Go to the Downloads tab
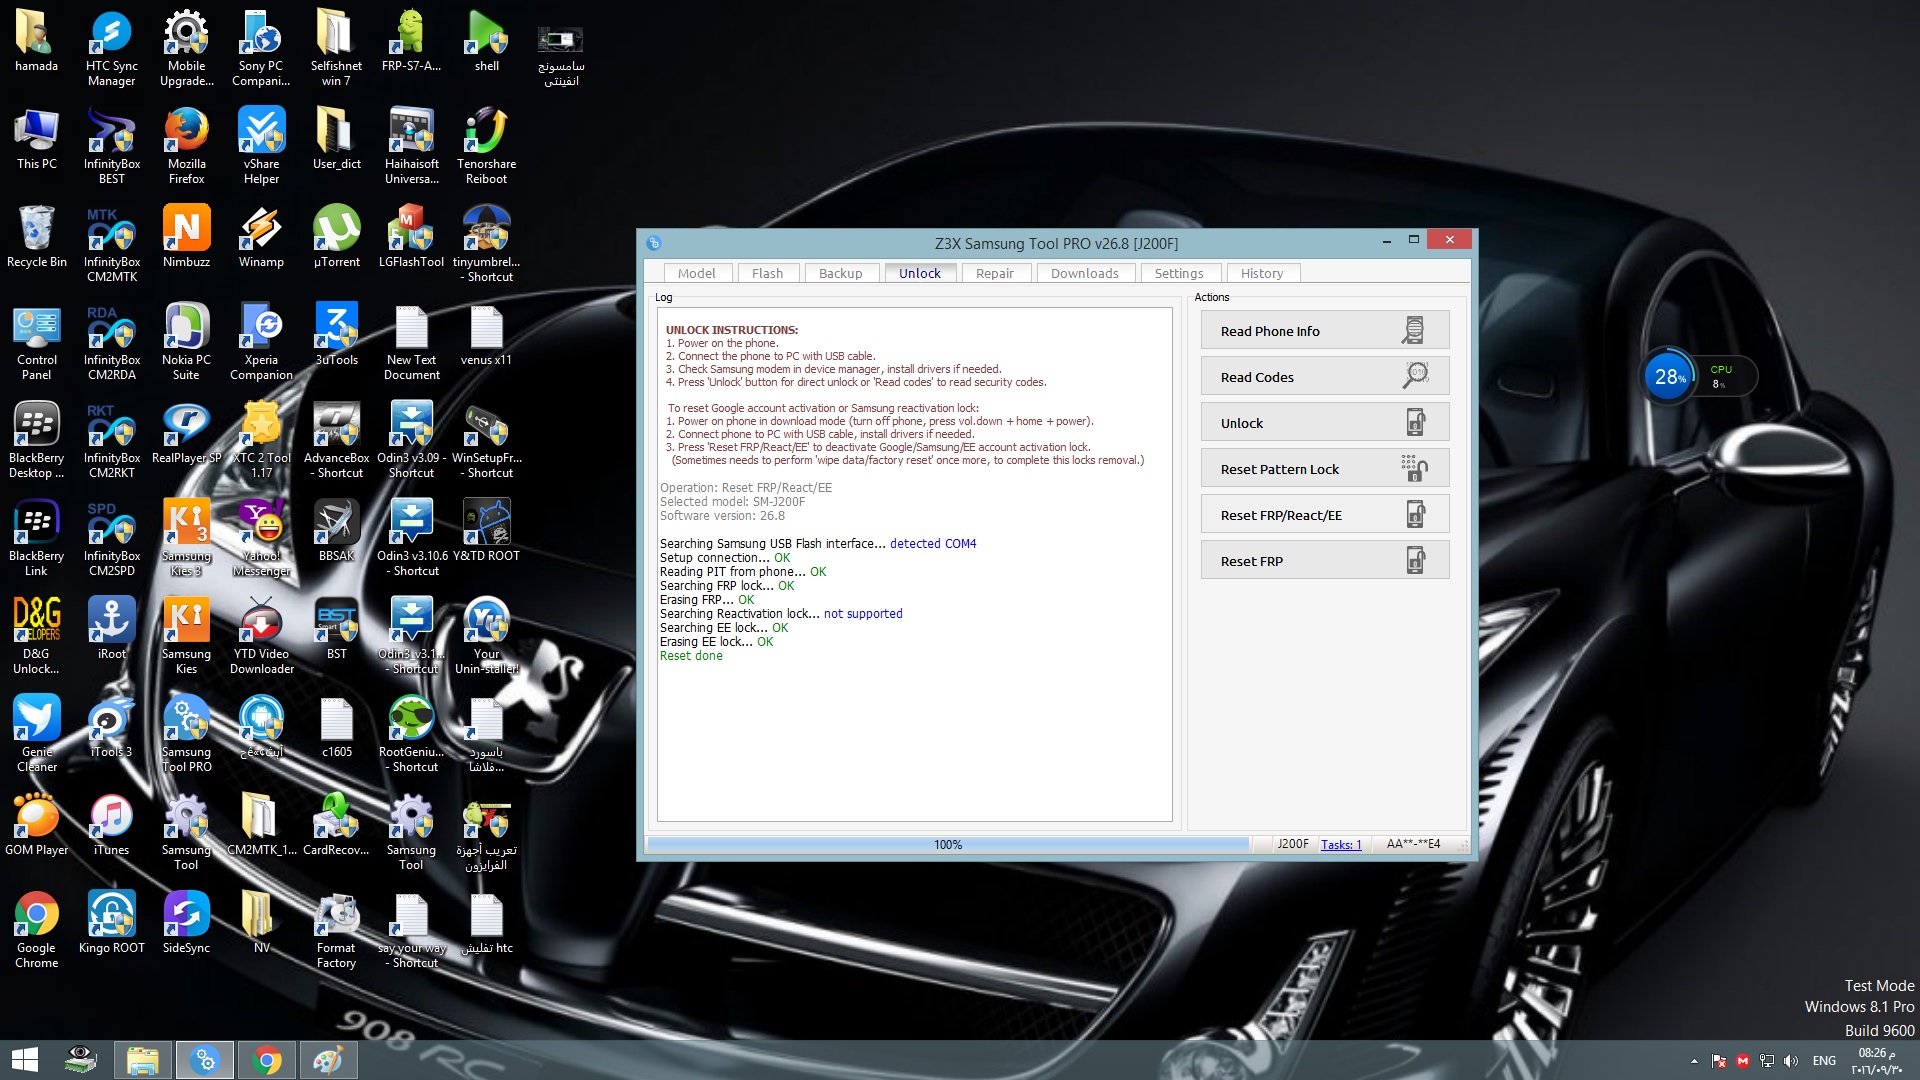The image size is (1920, 1080). pos(1084,273)
